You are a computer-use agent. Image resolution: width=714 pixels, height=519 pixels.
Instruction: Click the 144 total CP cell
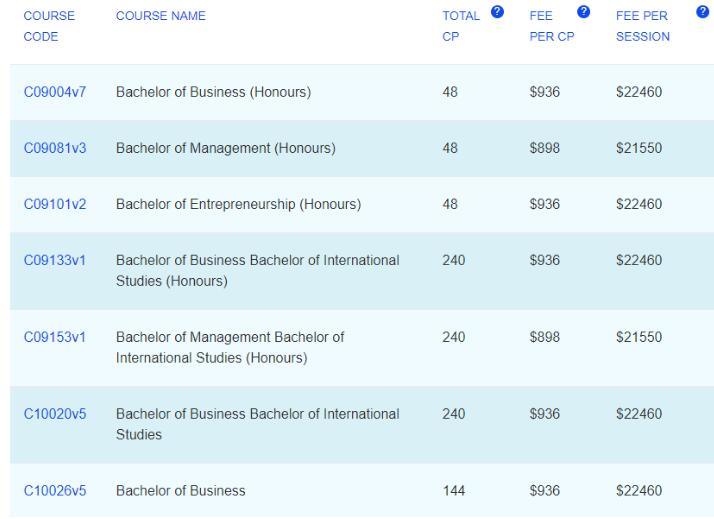[454, 491]
